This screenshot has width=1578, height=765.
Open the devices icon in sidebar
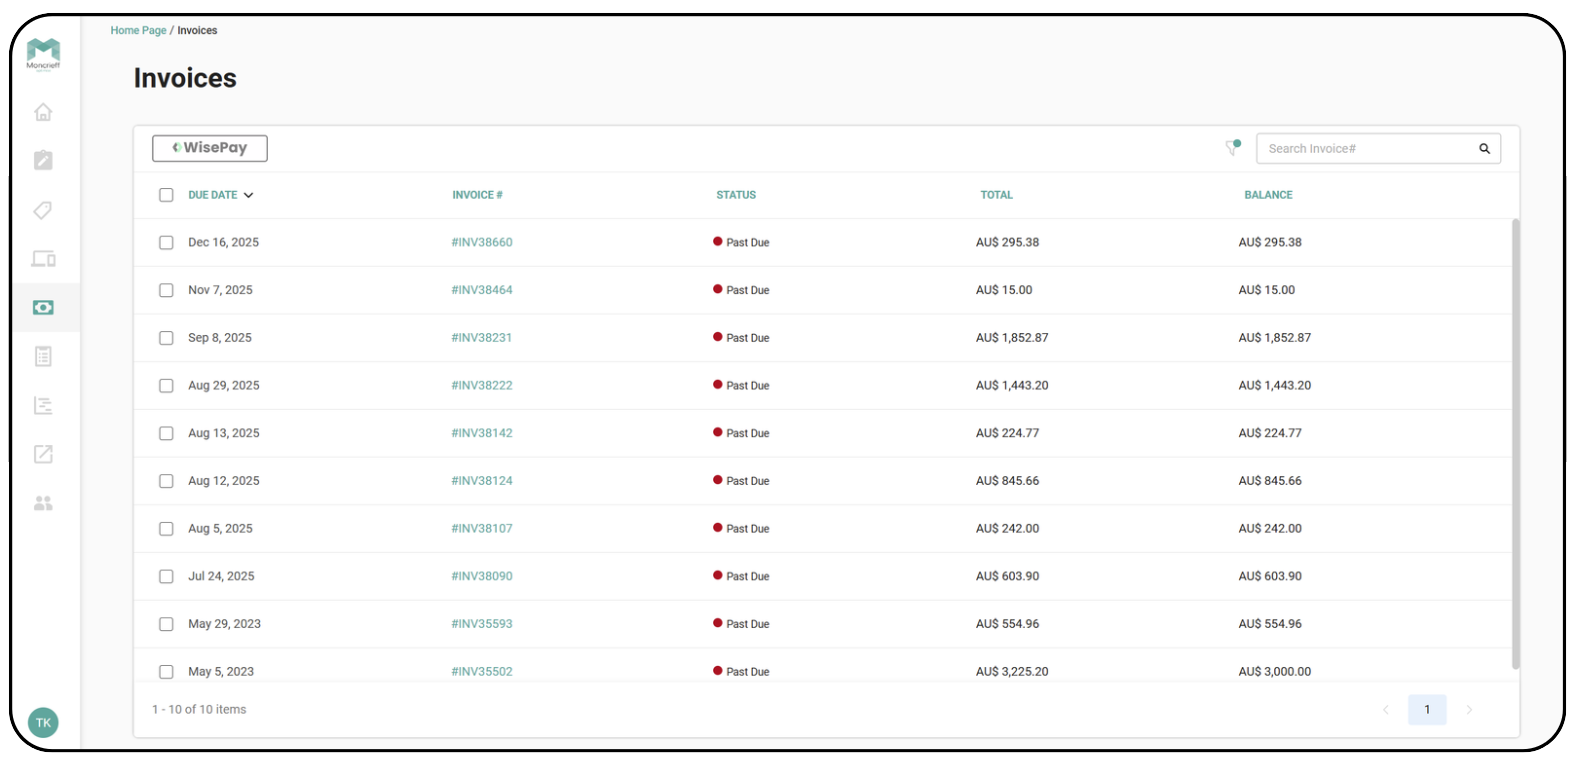click(43, 259)
